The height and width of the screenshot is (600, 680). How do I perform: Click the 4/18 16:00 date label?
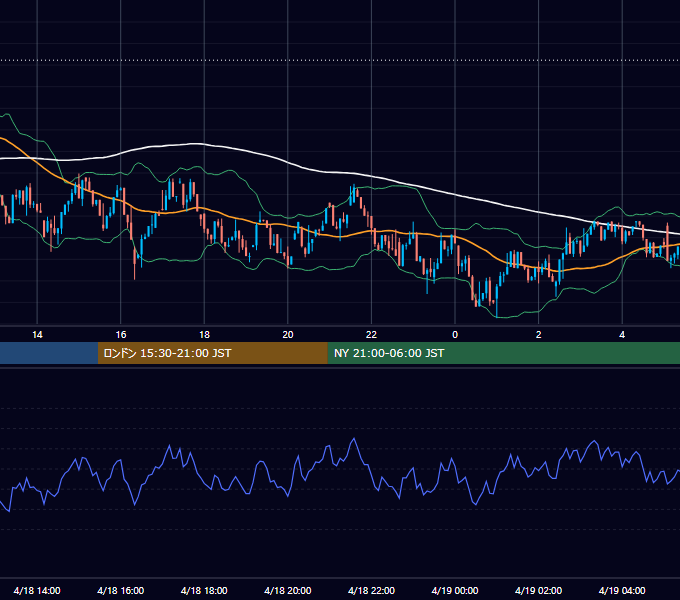[121, 590]
